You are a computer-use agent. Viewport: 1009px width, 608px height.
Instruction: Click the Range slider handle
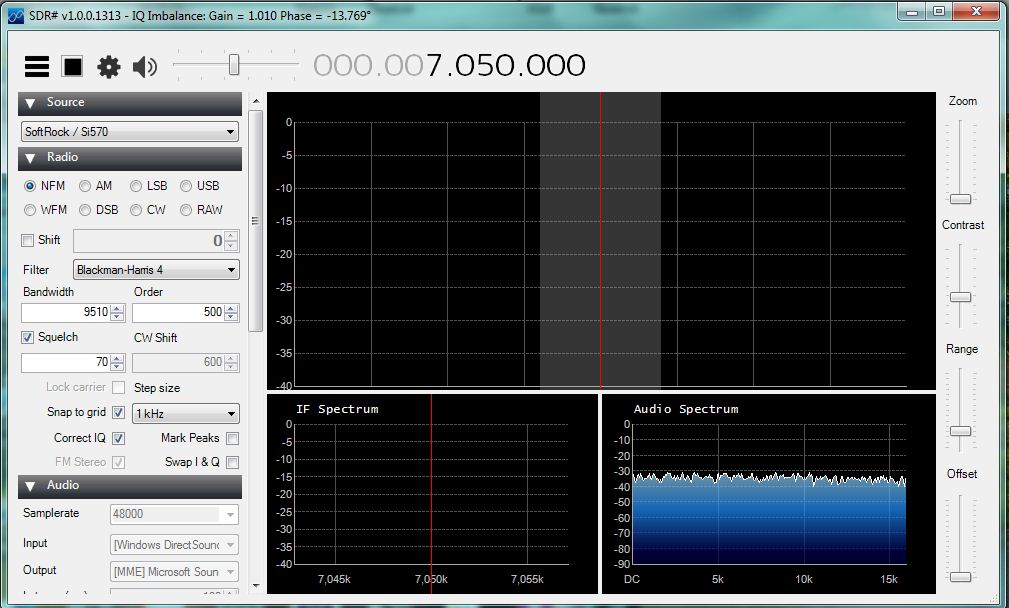click(x=960, y=430)
